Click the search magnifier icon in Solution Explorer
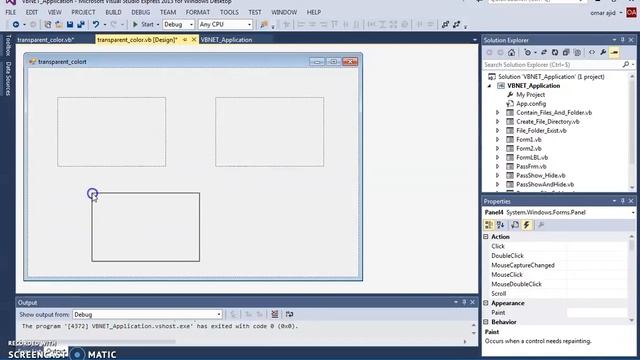Viewport: 640px width, 360px height. [626, 64]
